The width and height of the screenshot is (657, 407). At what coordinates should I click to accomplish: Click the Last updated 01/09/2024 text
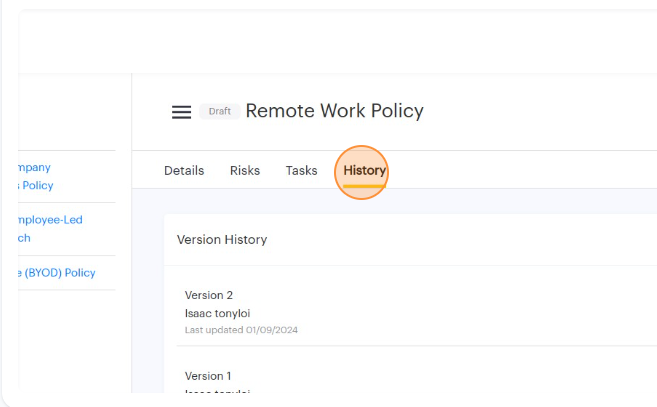(241, 330)
